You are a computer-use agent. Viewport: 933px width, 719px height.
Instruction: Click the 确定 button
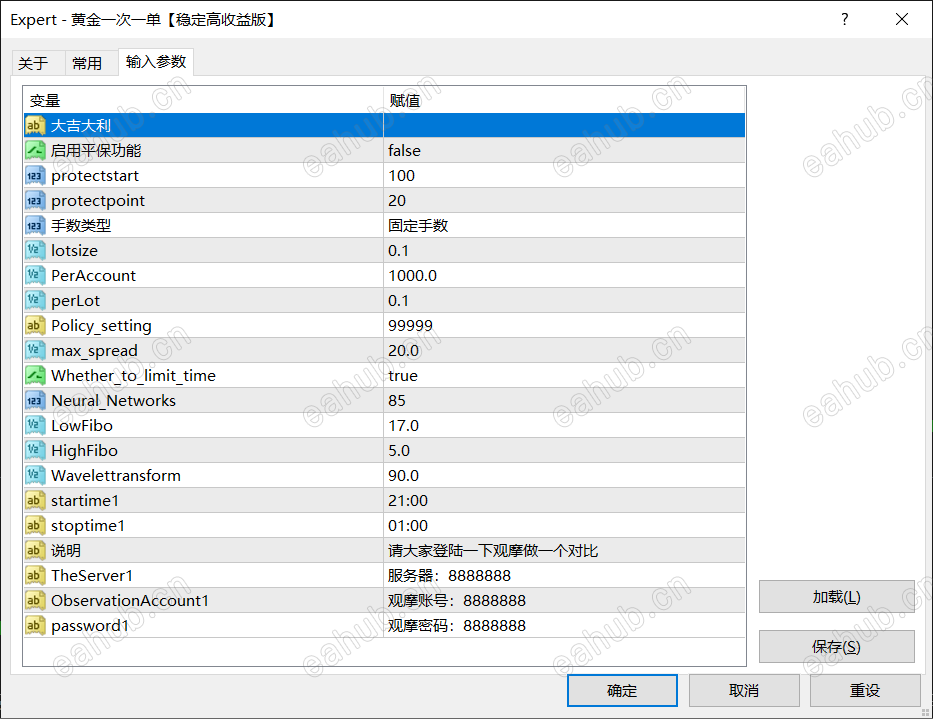click(x=622, y=690)
